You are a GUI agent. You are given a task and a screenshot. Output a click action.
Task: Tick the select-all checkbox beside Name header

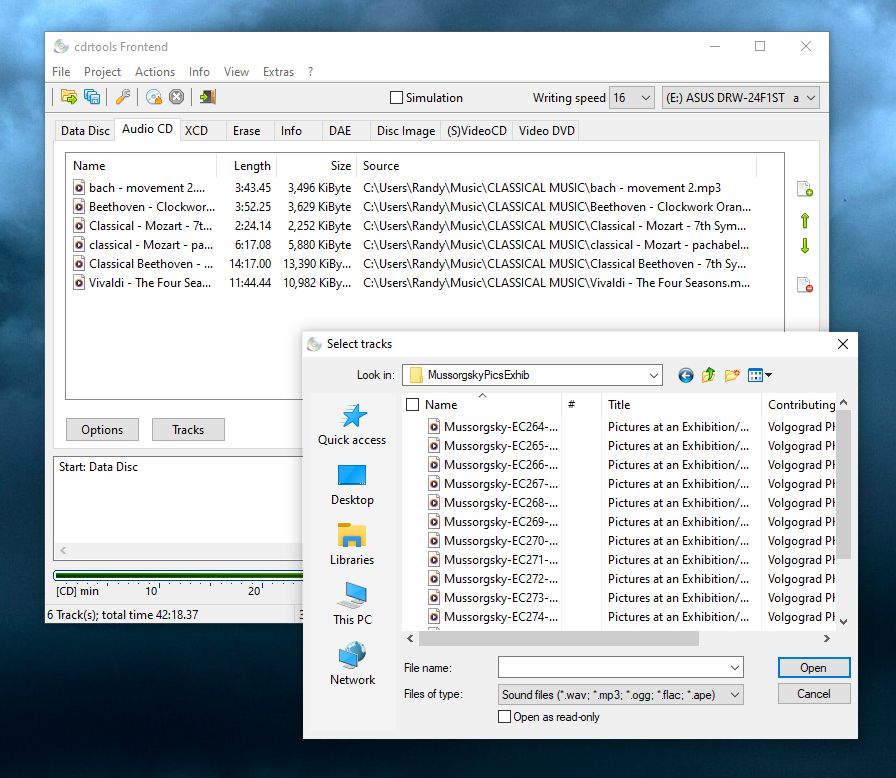(412, 404)
